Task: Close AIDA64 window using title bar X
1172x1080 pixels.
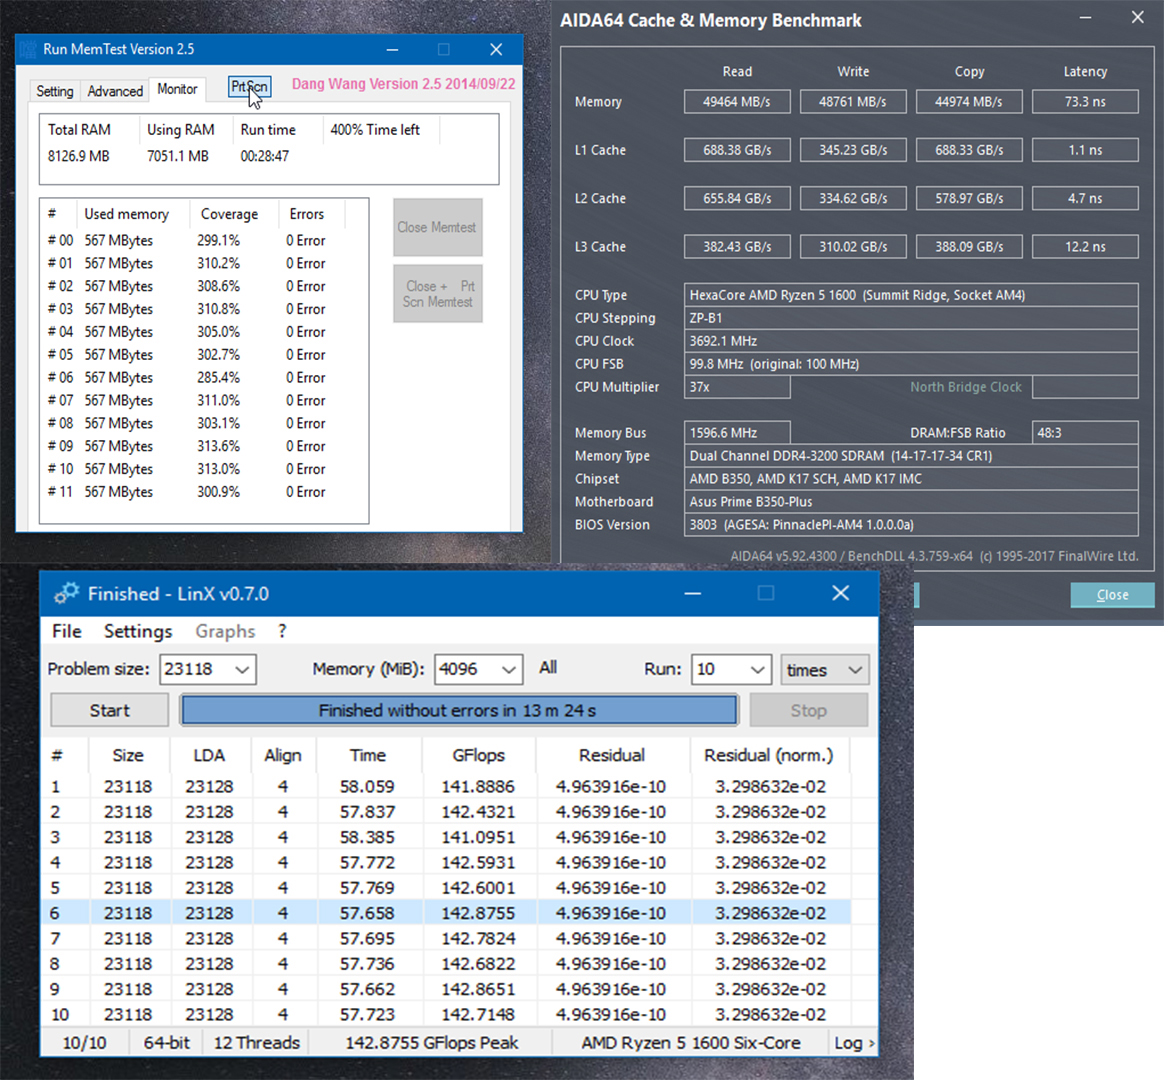Action: (1138, 17)
